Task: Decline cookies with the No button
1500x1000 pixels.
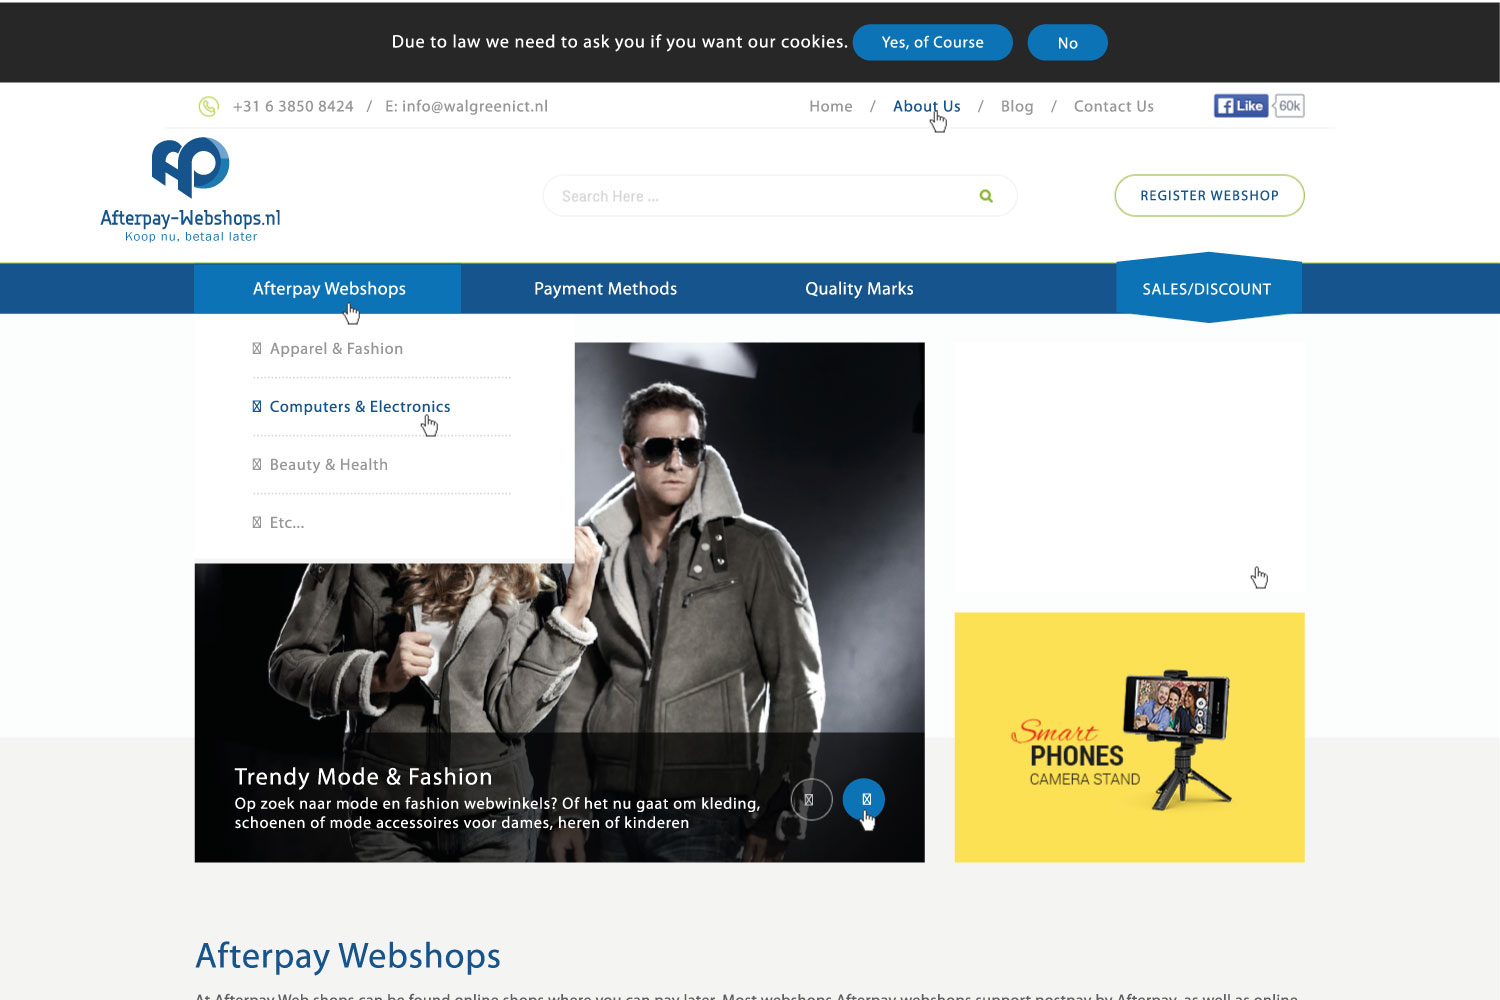Action: click(1068, 42)
